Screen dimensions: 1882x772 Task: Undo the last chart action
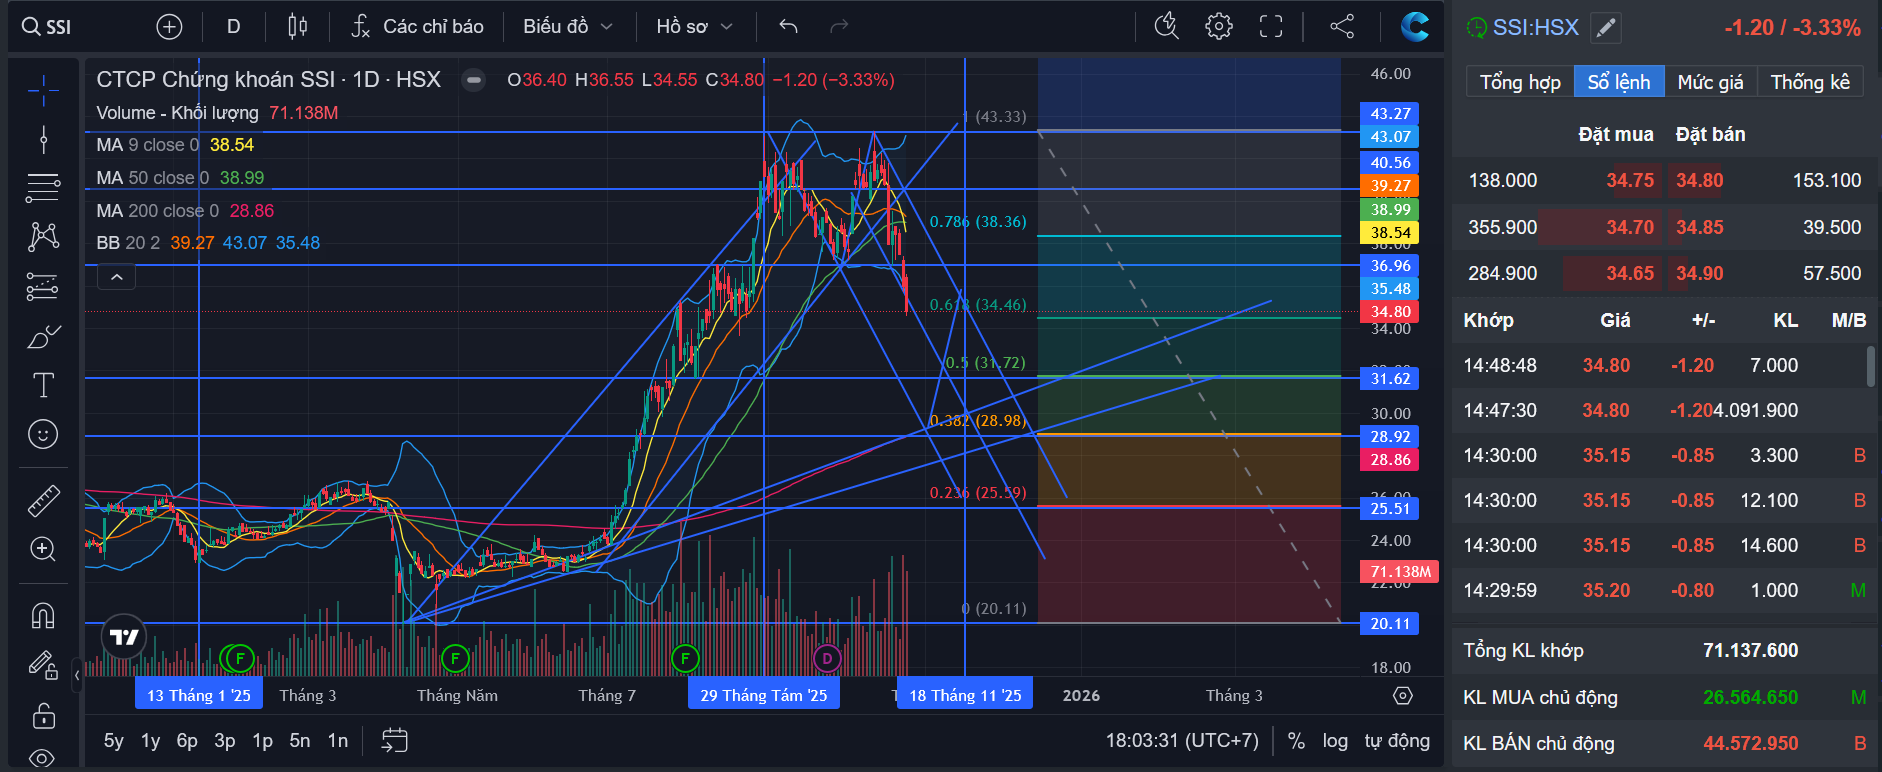coord(788,27)
